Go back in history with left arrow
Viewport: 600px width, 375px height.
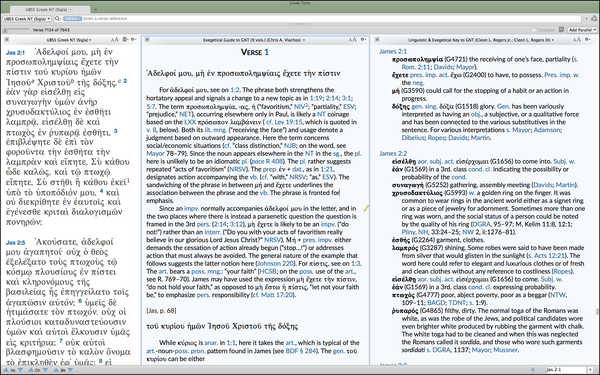pyautogui.click(x=533, y=370)
